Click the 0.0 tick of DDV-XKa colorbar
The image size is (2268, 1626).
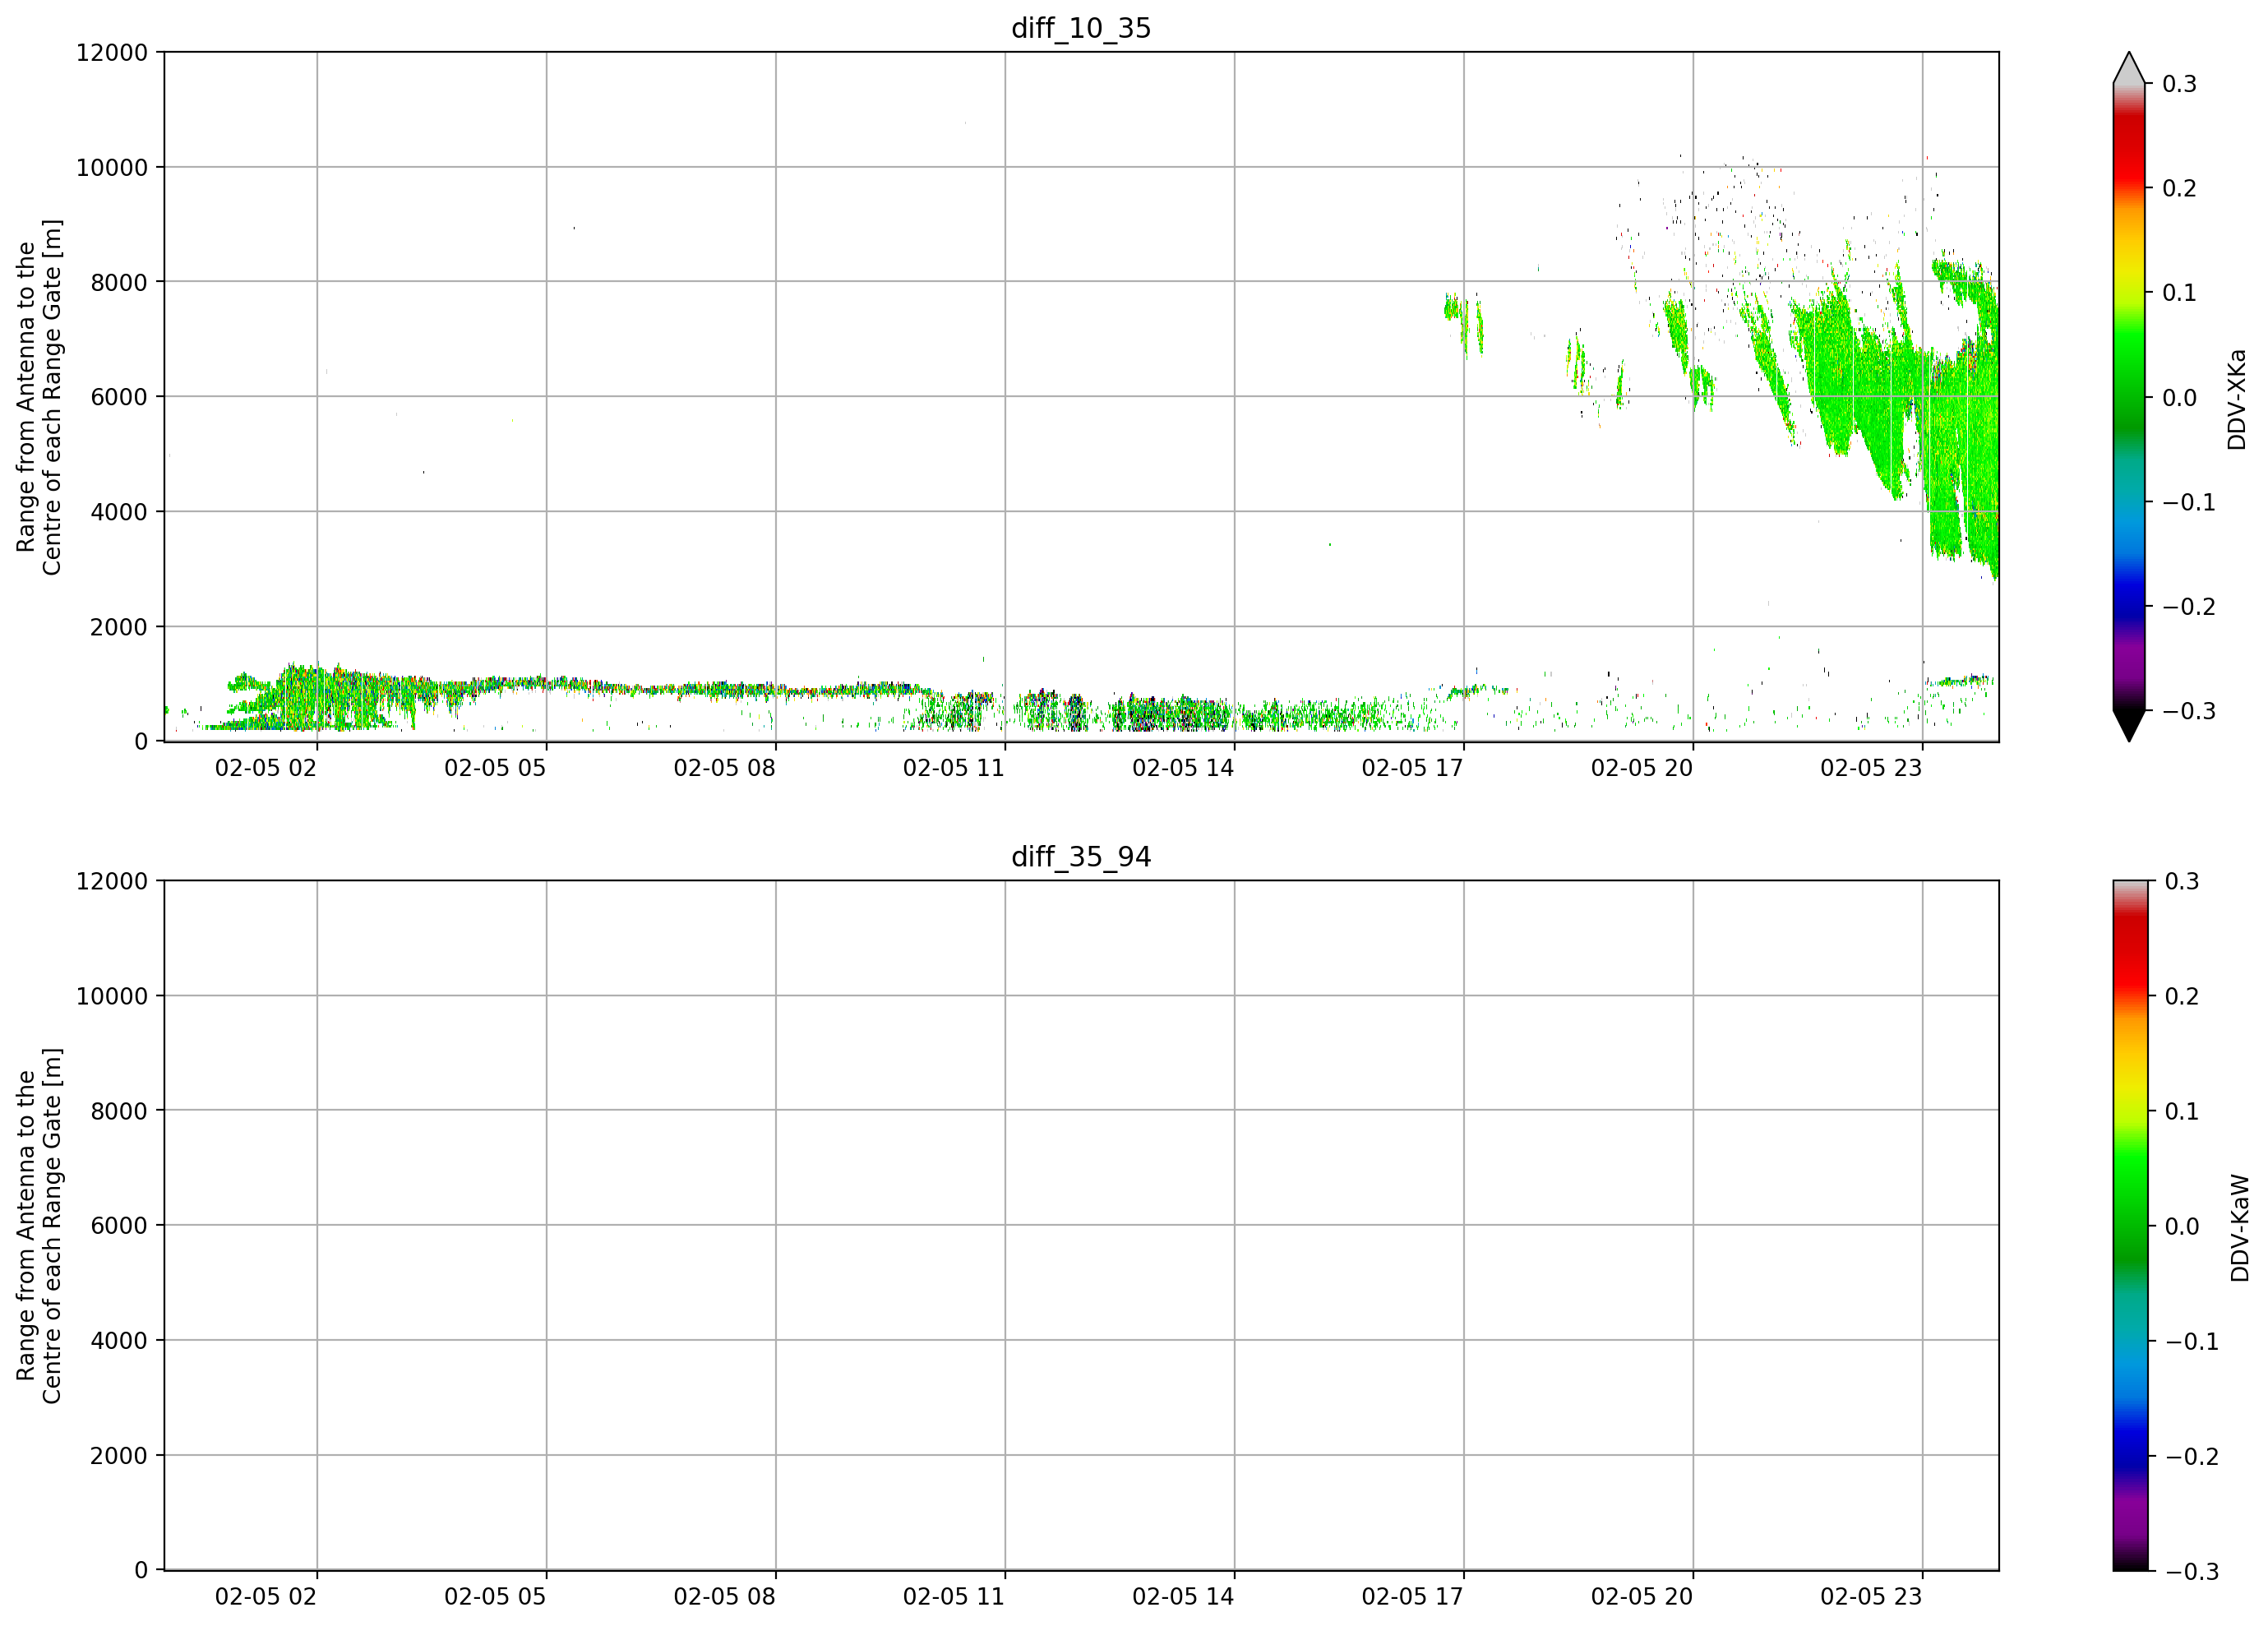coord(2179,398)
